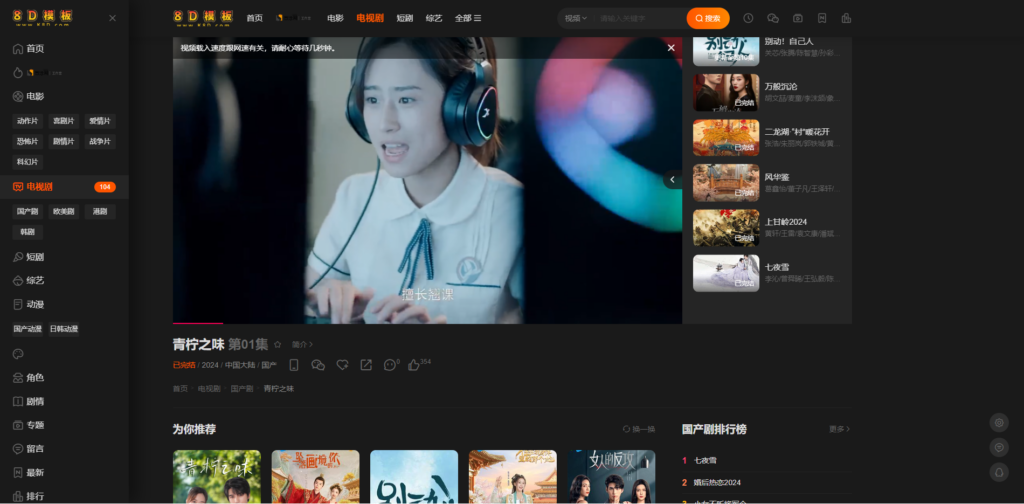The width and height of the screenshot is (1024, 504).
Task: Expand the 全部 menu in the top navigation
Action: pos(468,18)
